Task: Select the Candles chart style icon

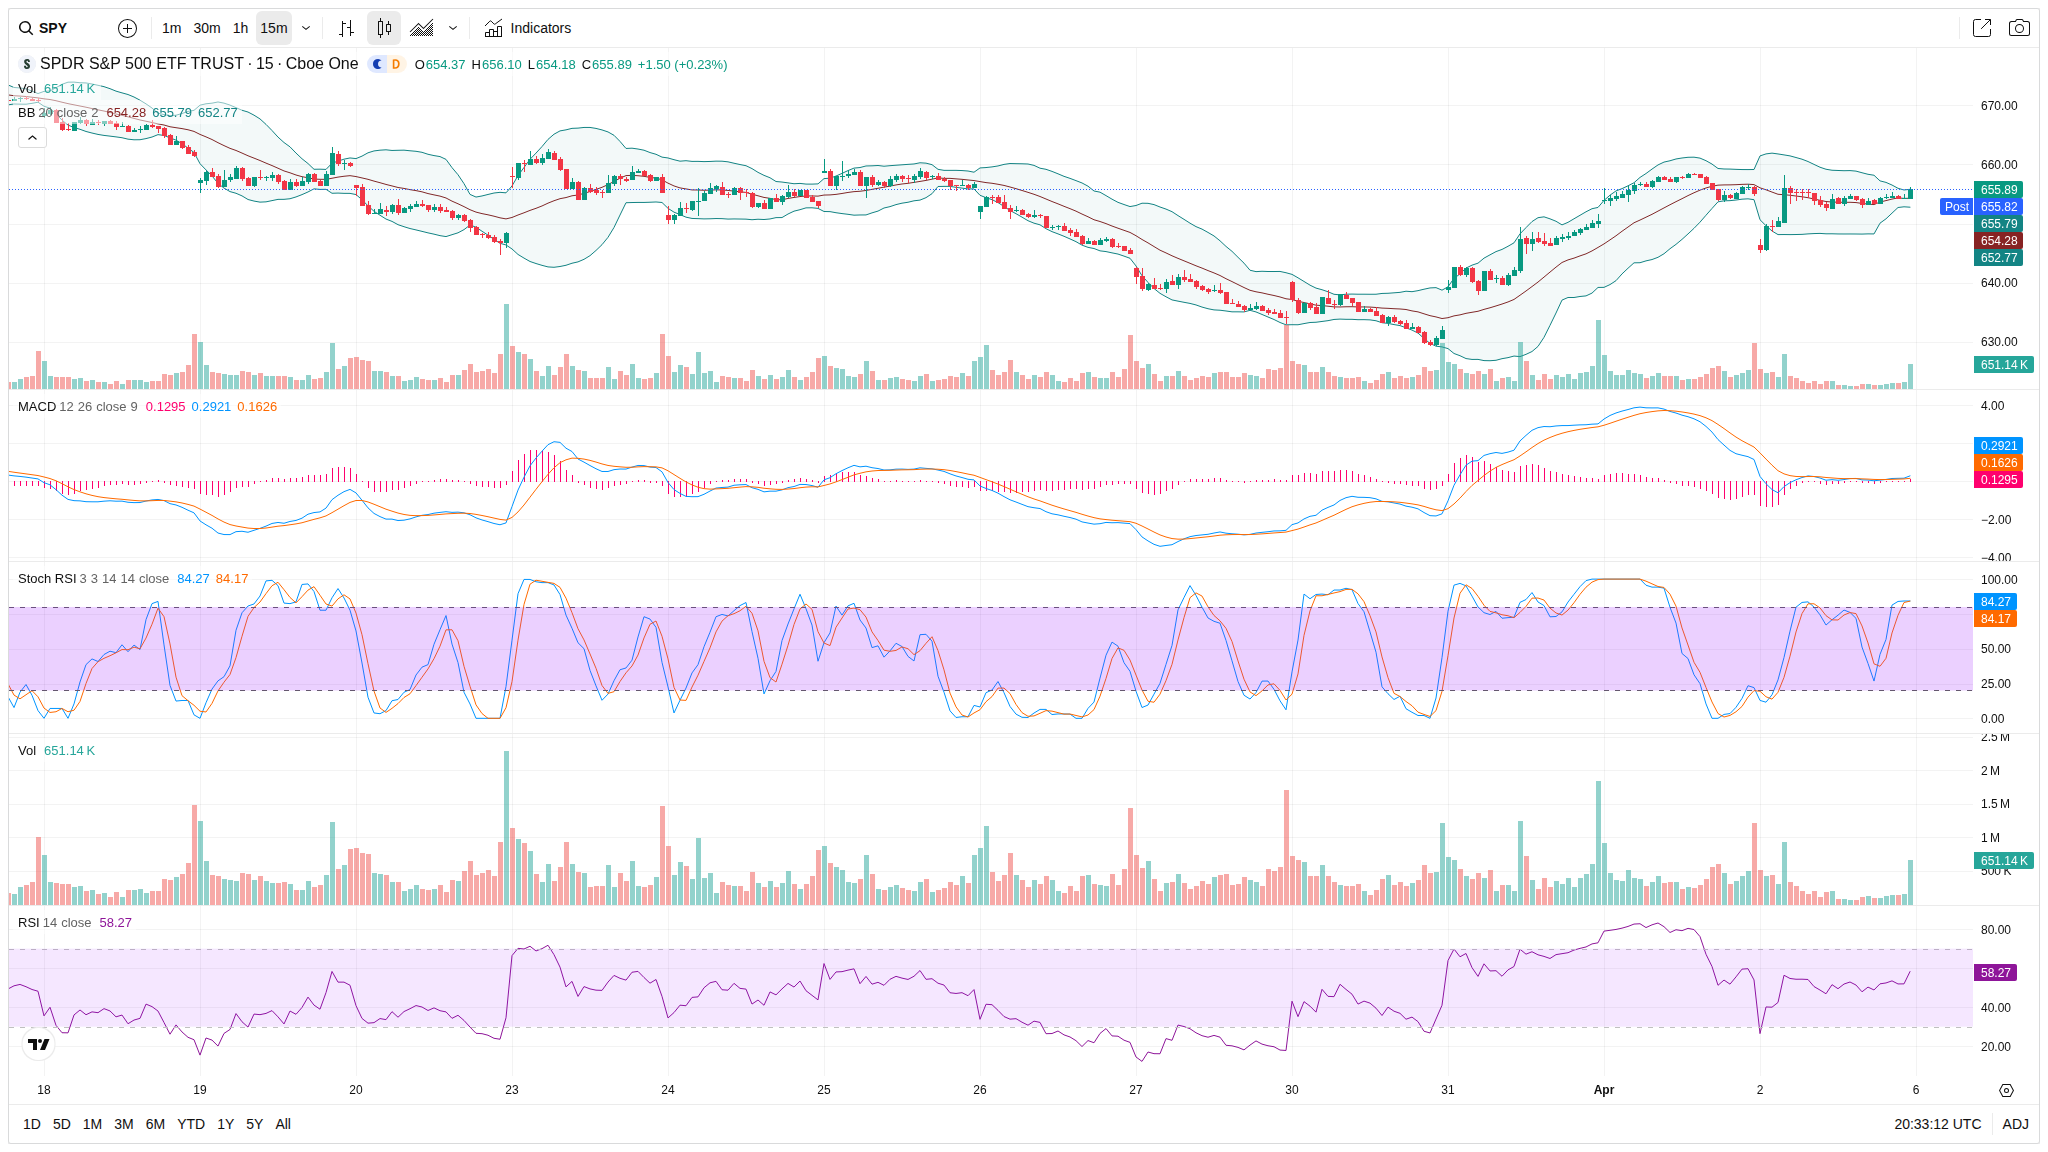Action: tap(384, 28)
